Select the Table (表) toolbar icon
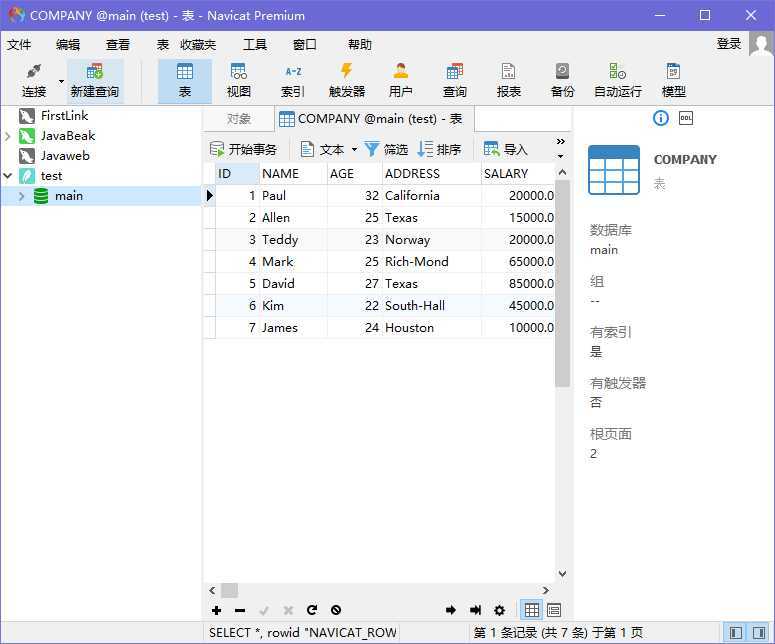This screenshot has height=644, width=775. tap(185, 81)
